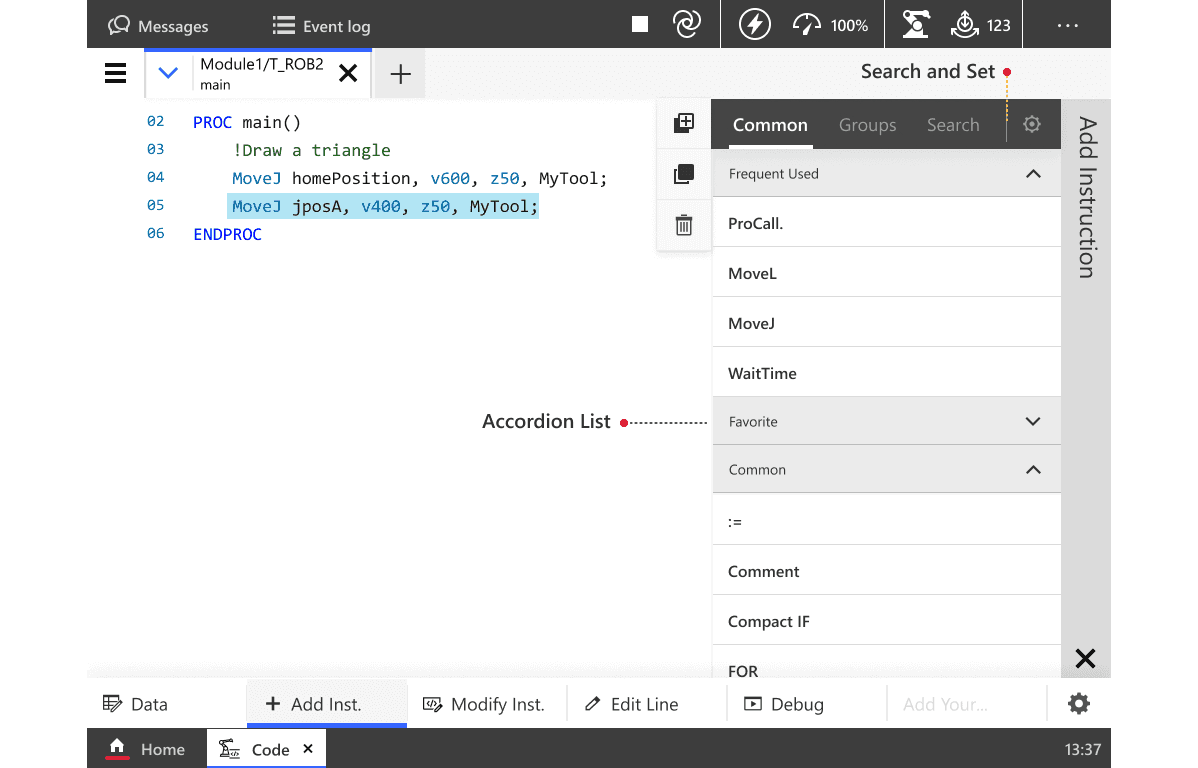Open the bottom bar settings gear
The image size is (1198, 768).
1078,703
